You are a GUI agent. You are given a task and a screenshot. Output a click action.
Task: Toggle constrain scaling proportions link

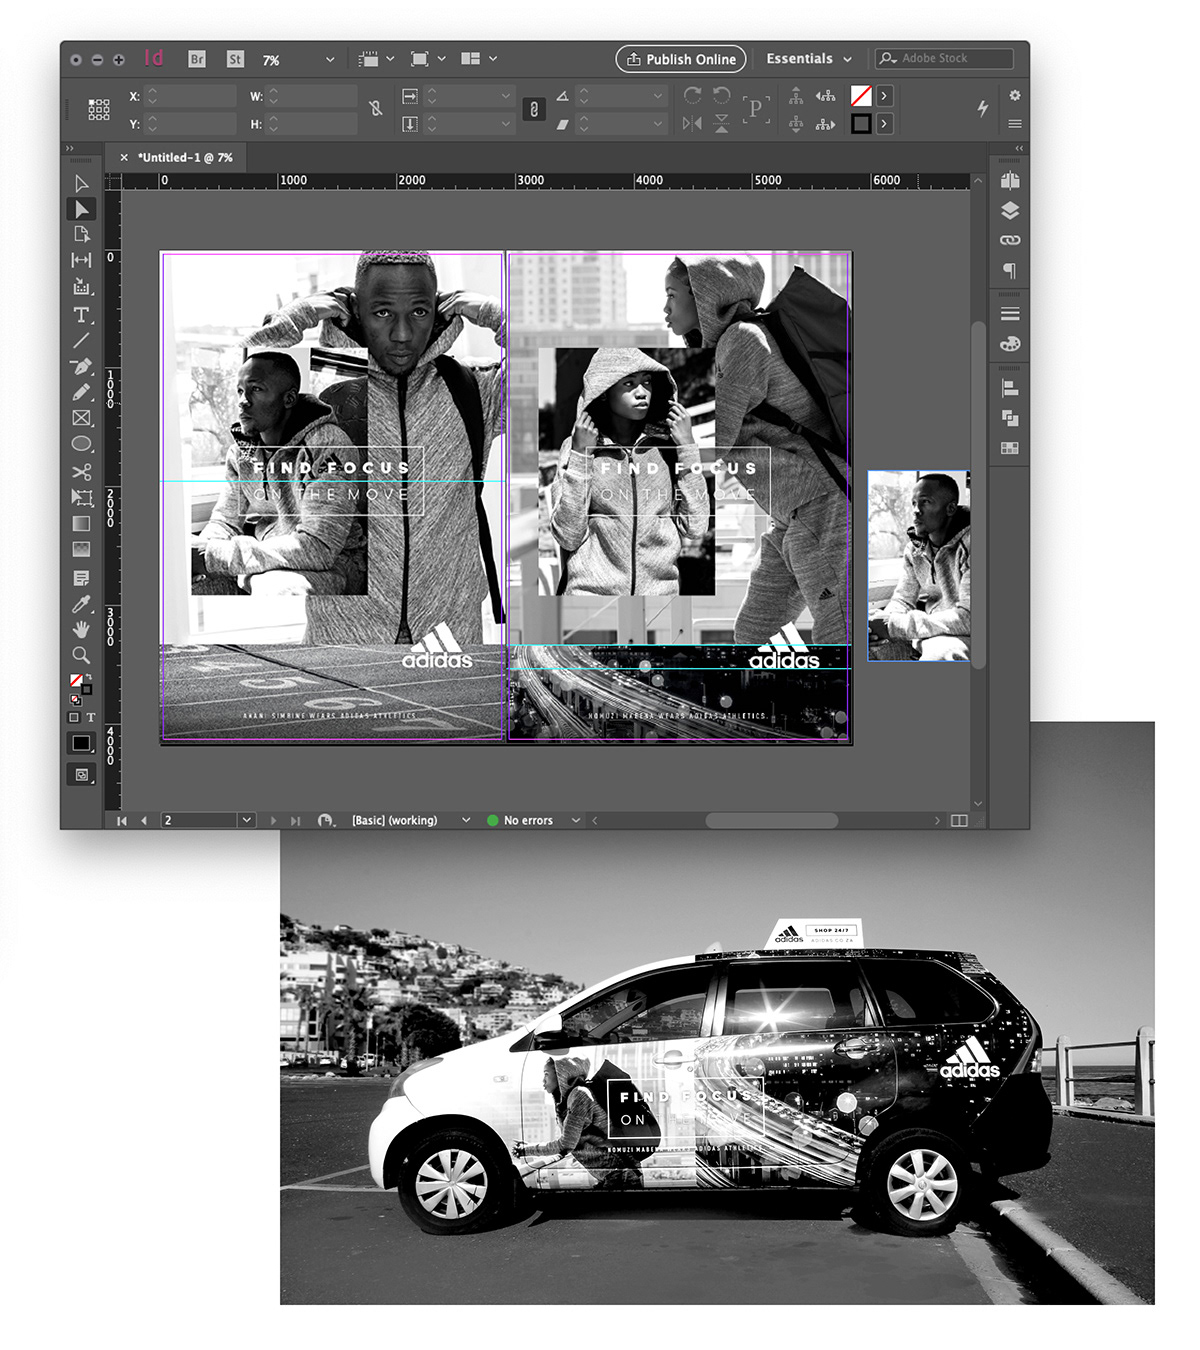[534, 109]
